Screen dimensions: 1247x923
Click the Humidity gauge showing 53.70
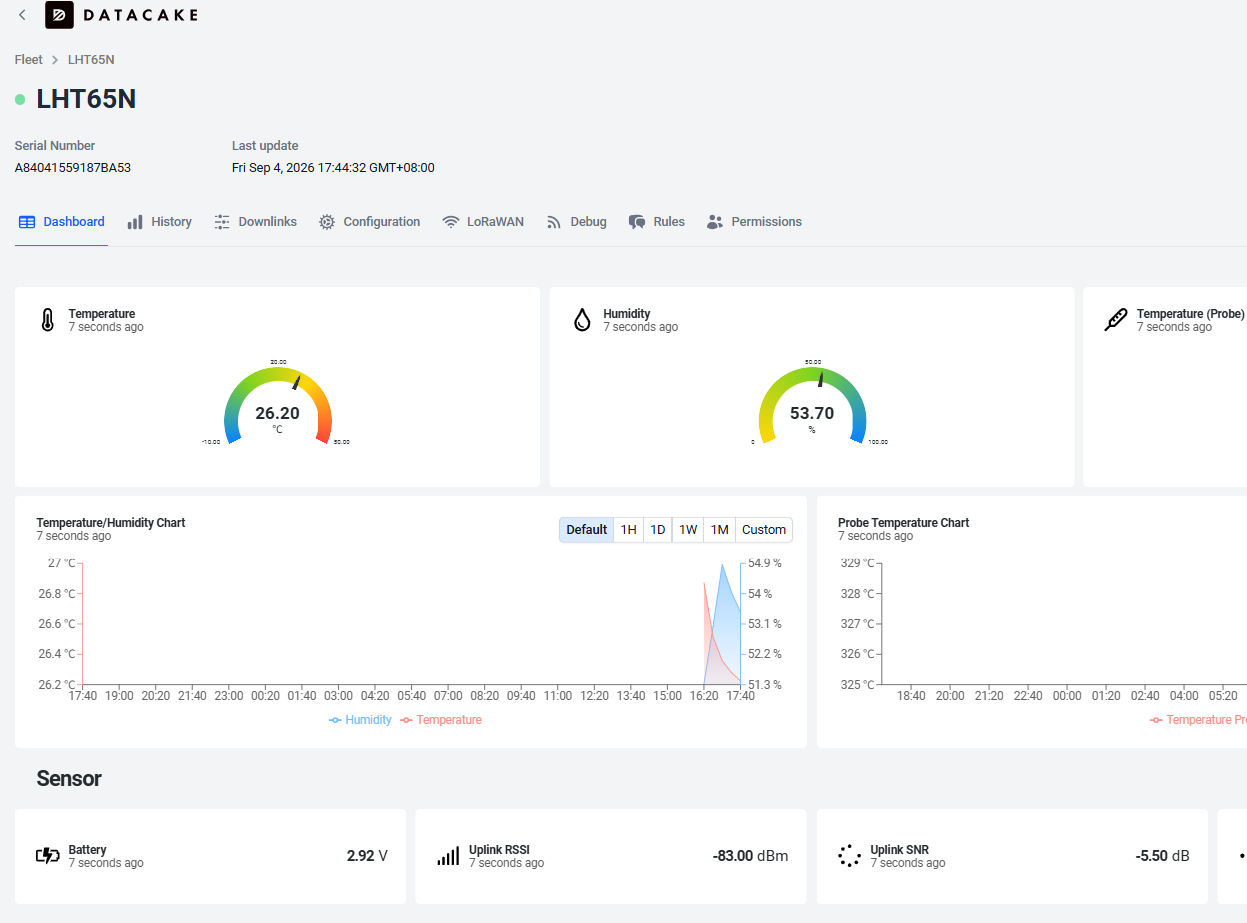pyautogui.click(x=812, y=405)
